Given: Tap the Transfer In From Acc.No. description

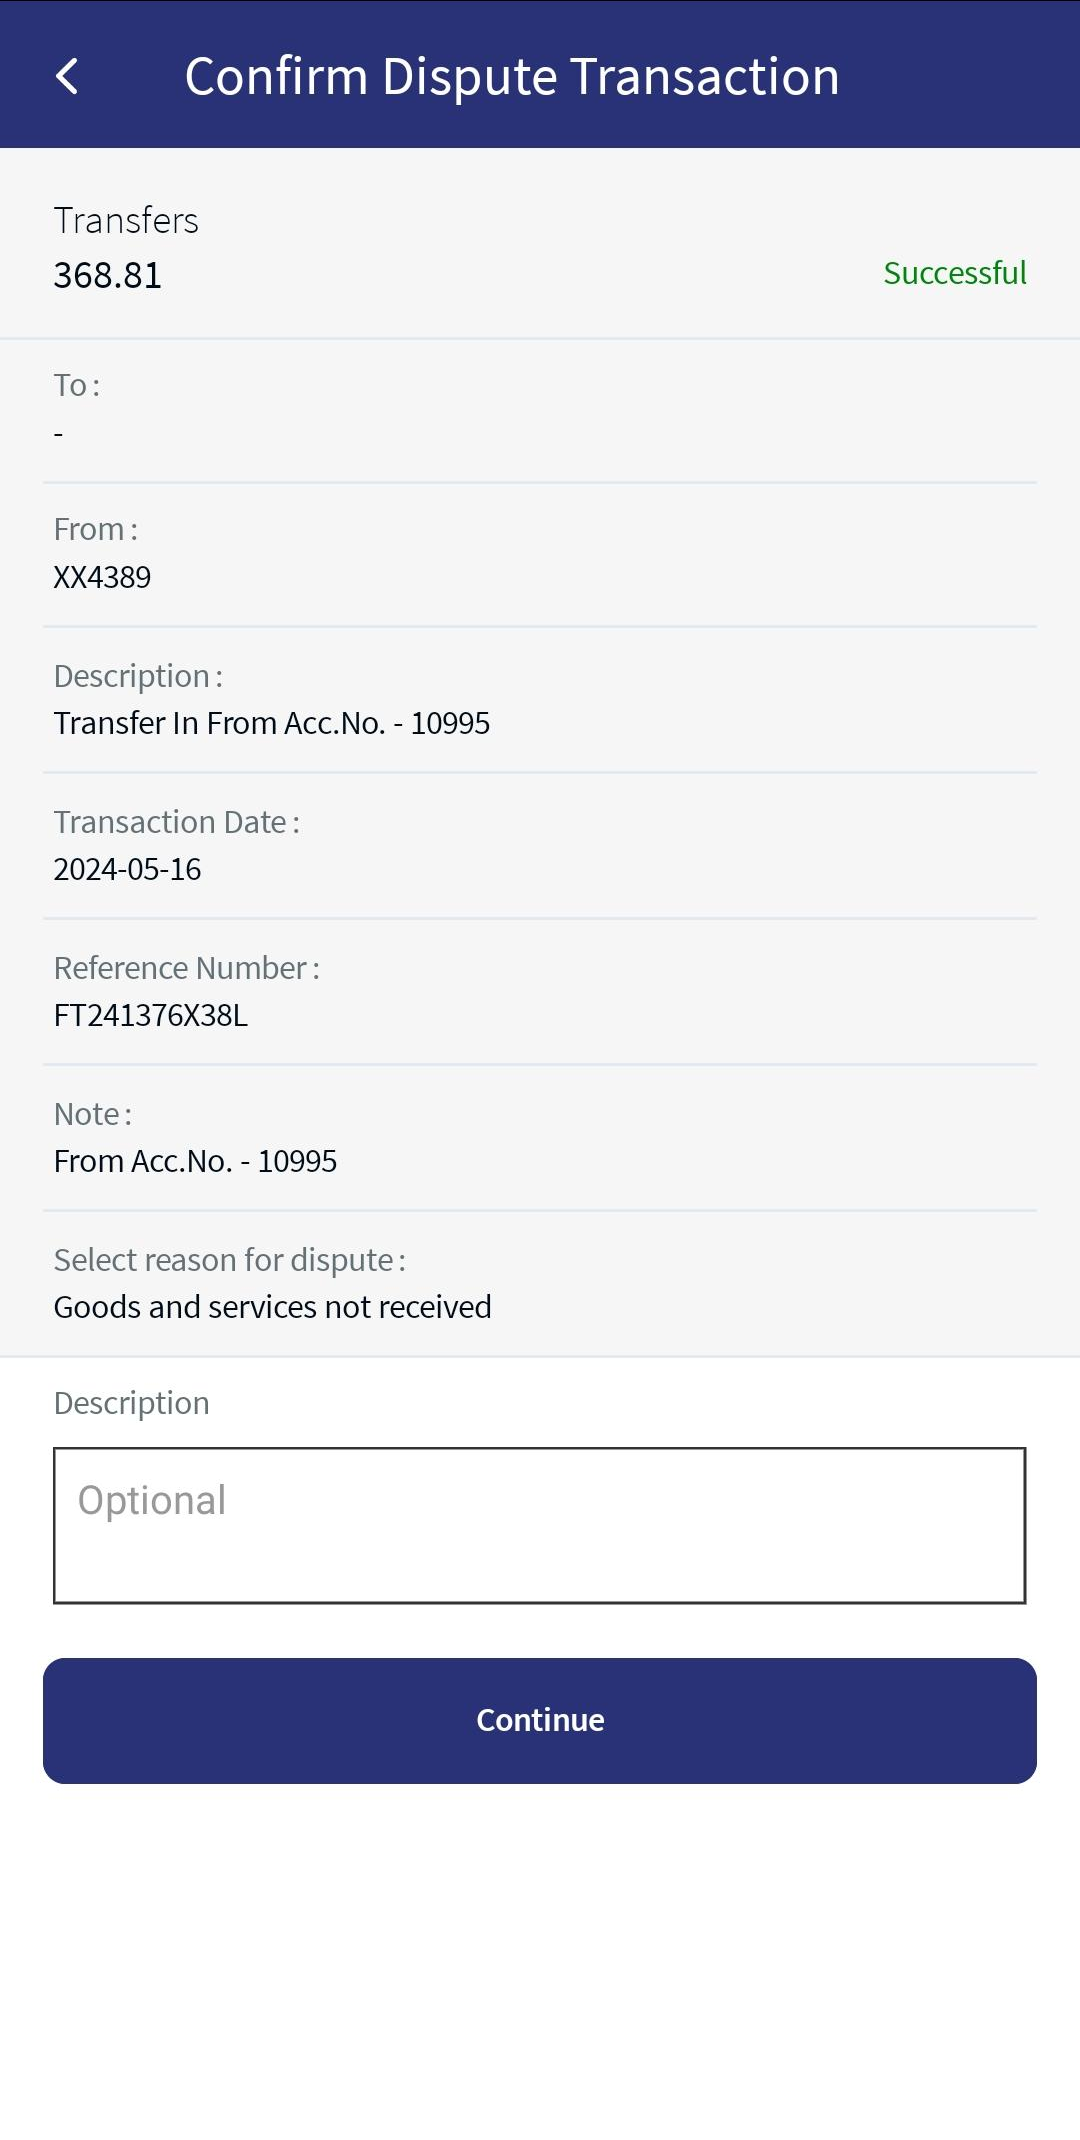Looking at the screenshot, I should pyautogui.click(x=272, y=723).
